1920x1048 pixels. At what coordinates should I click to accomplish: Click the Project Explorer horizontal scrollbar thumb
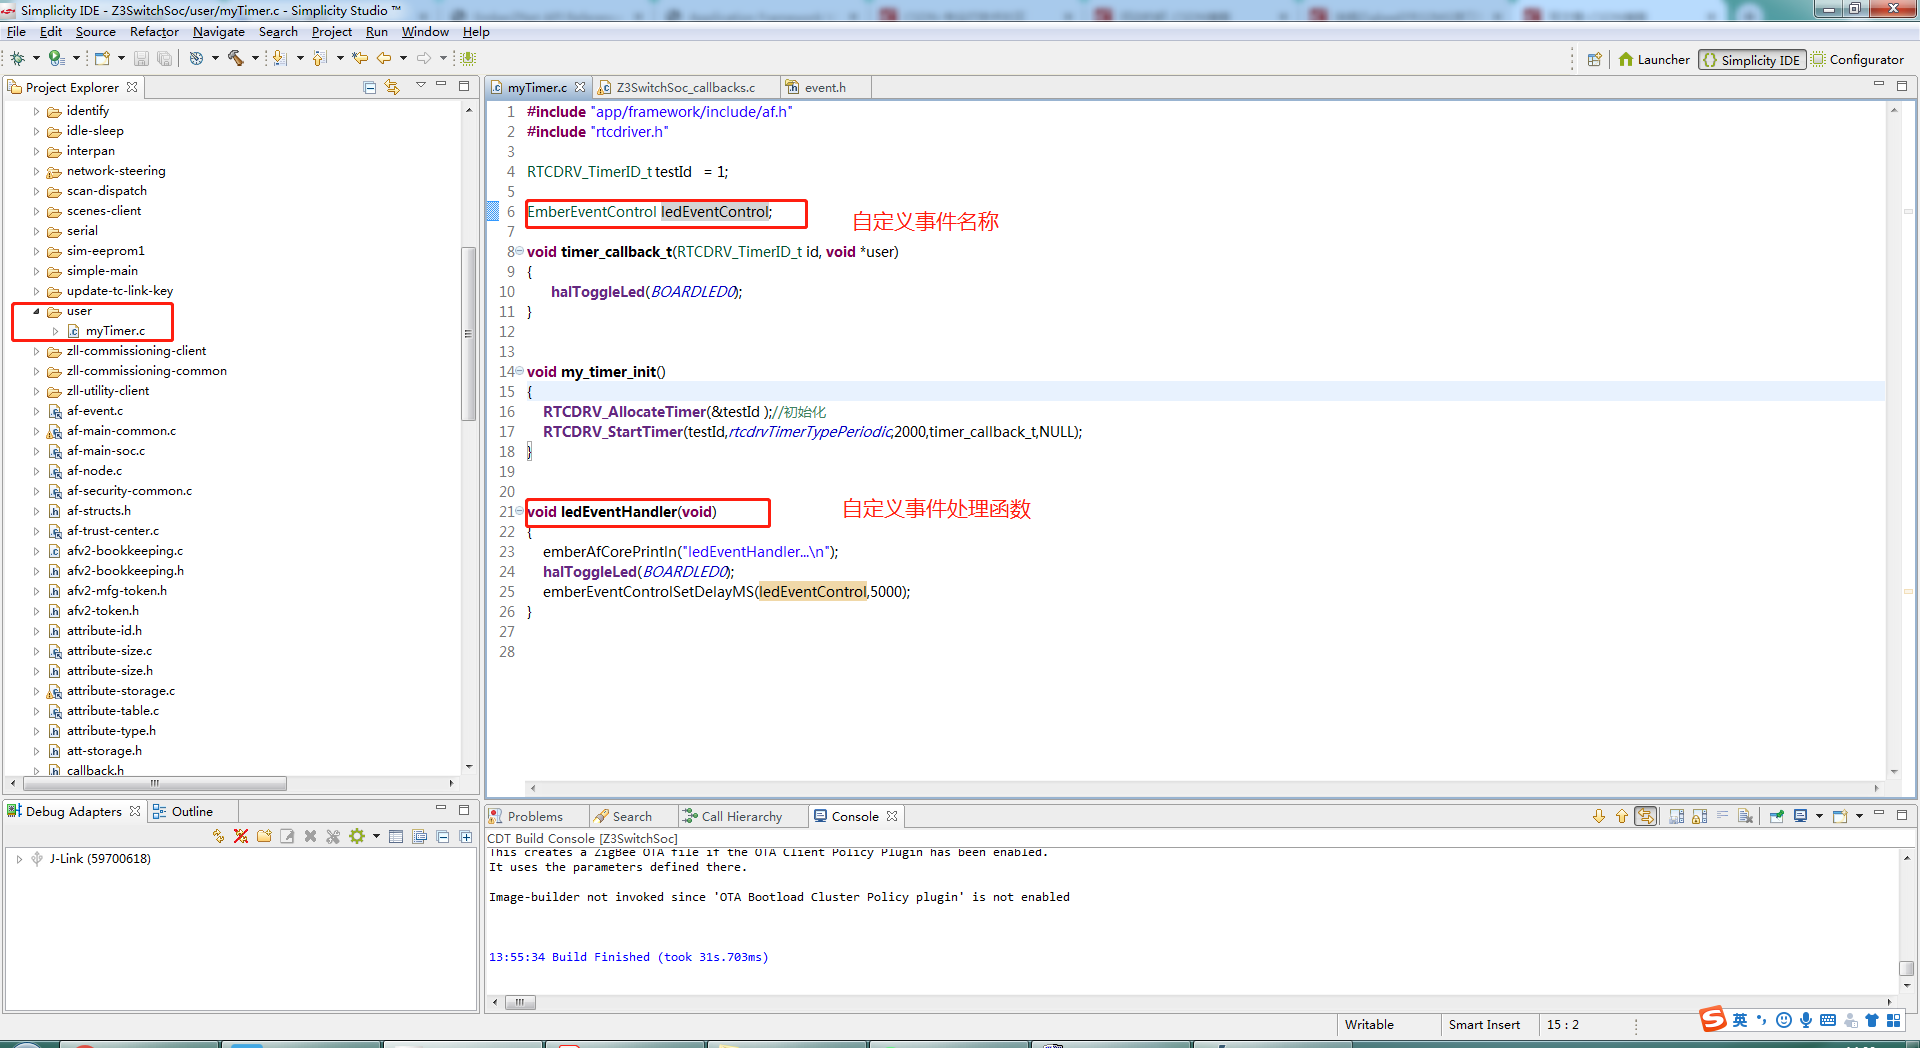[153, 784]
